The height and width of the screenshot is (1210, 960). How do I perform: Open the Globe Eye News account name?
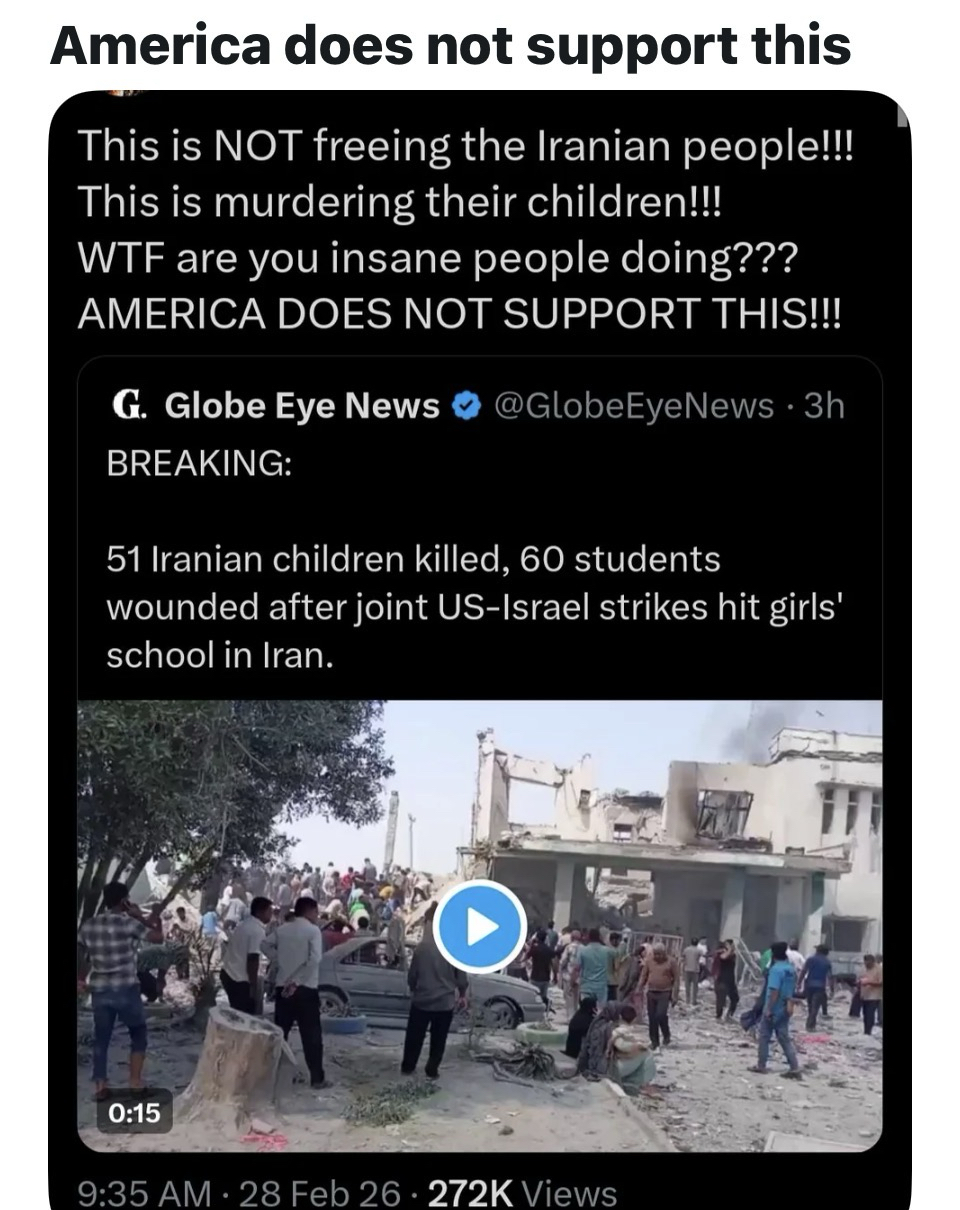pos(302,406)
